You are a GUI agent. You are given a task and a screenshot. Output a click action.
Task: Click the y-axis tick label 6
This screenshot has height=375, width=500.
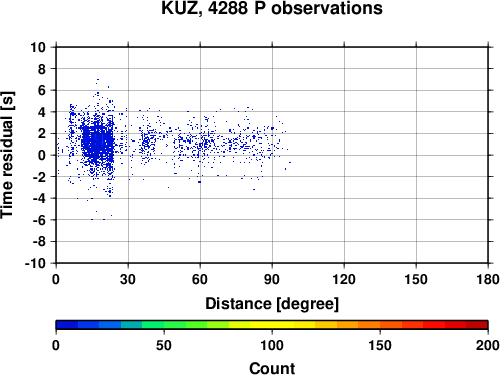point(42,90)
